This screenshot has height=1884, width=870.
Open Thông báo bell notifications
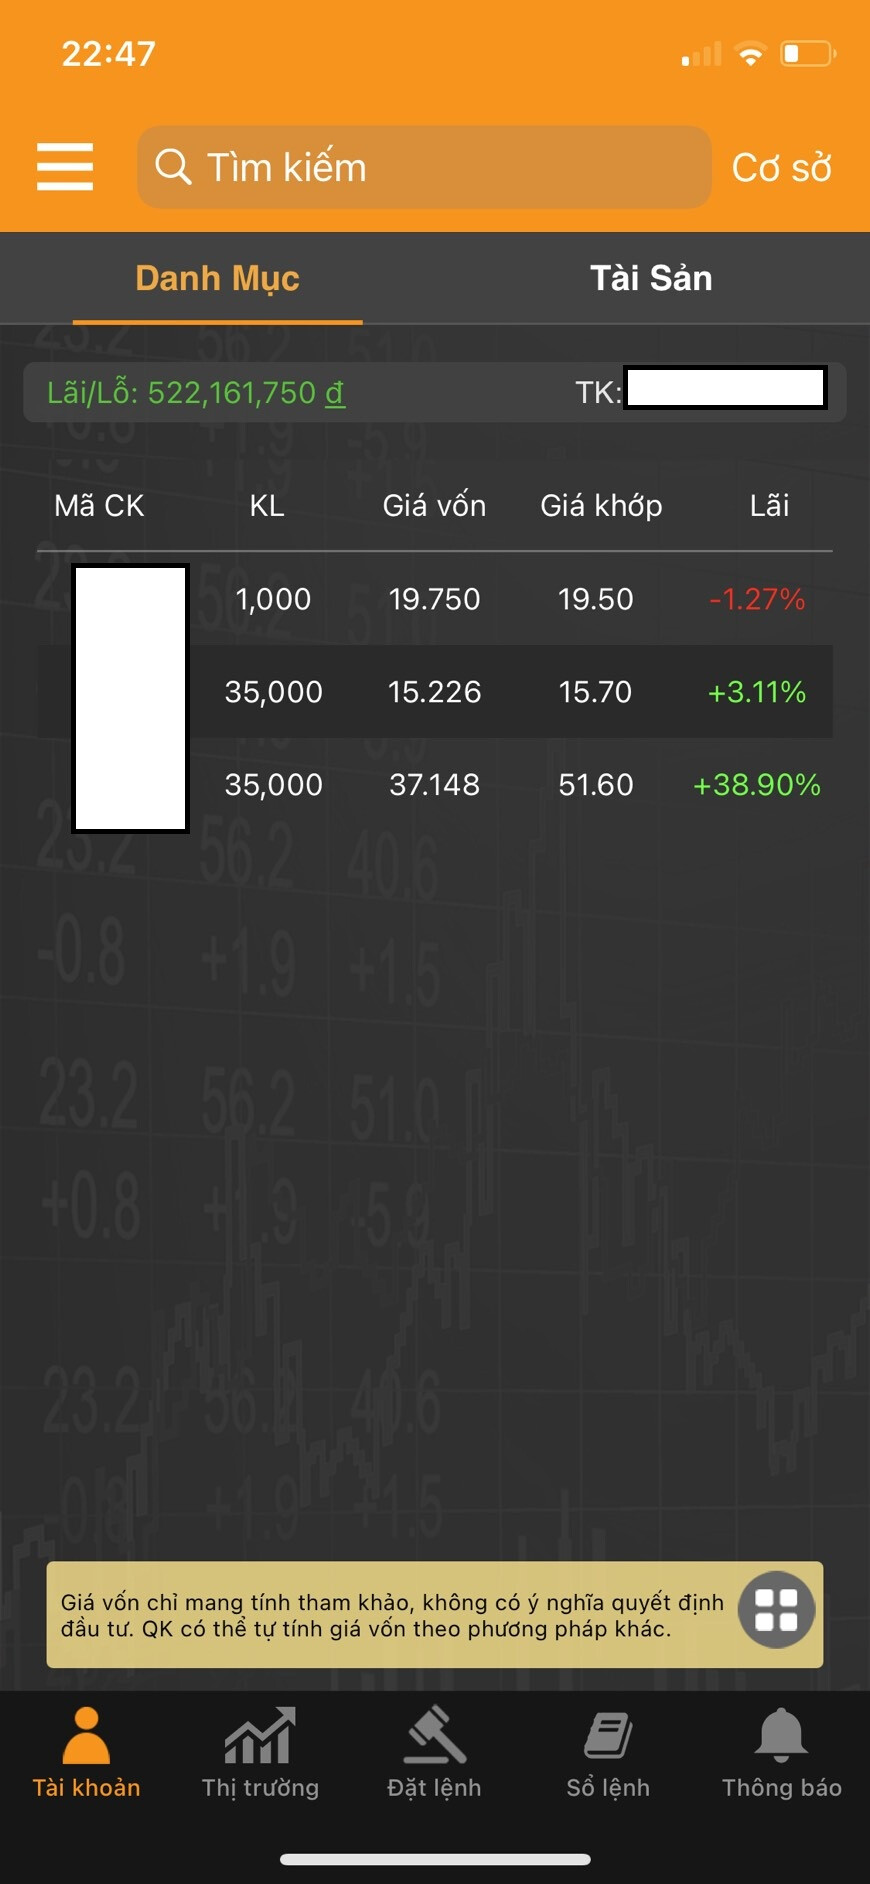point(781,1736)
